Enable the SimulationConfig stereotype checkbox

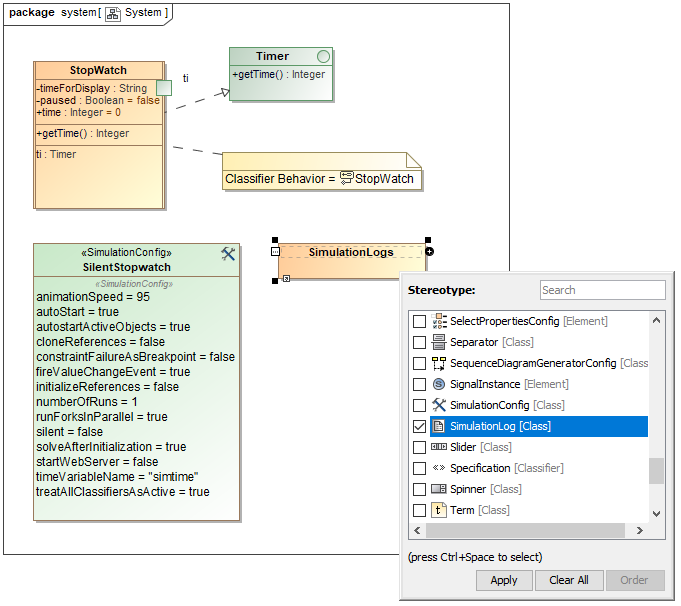419,405
